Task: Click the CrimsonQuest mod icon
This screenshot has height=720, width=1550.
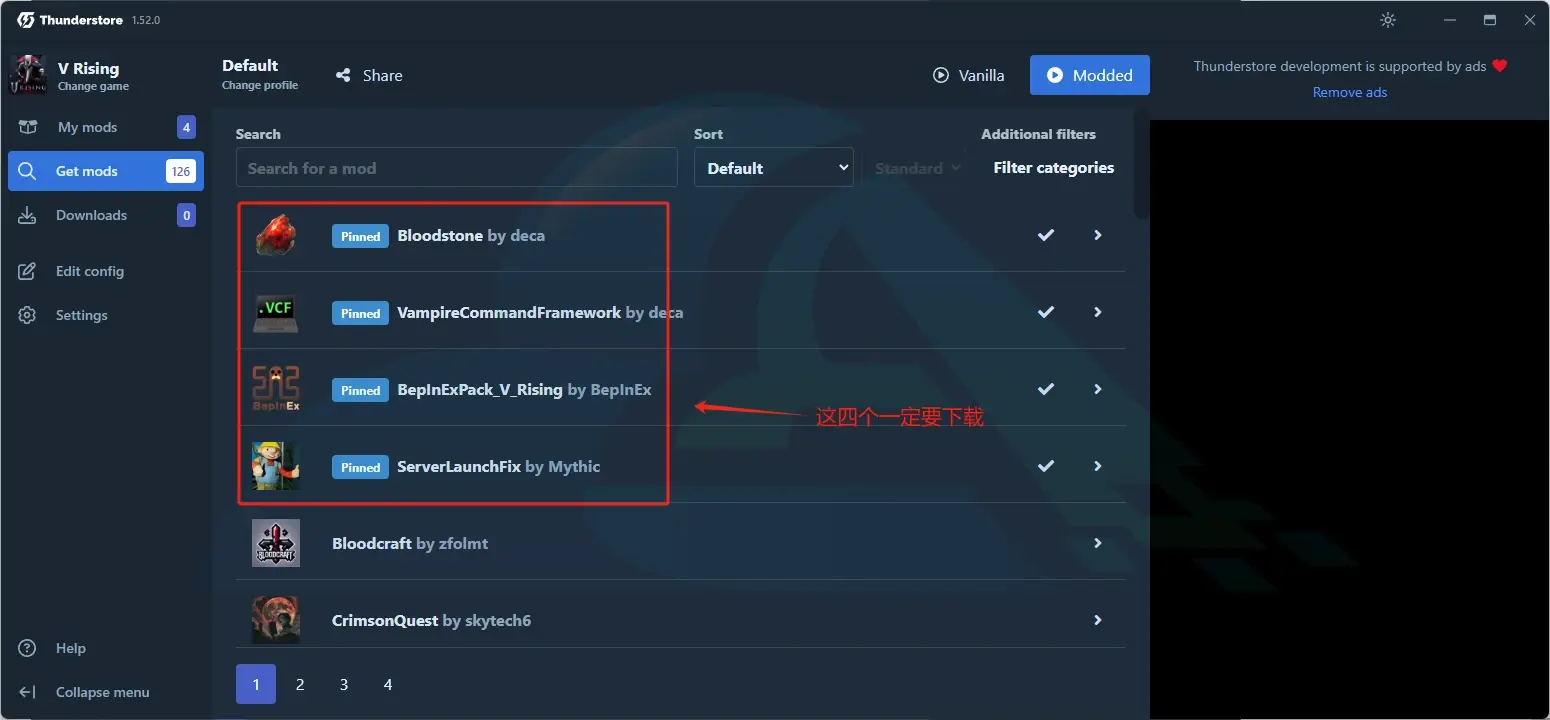Action: pyautogui.click(x=276, y=620)
